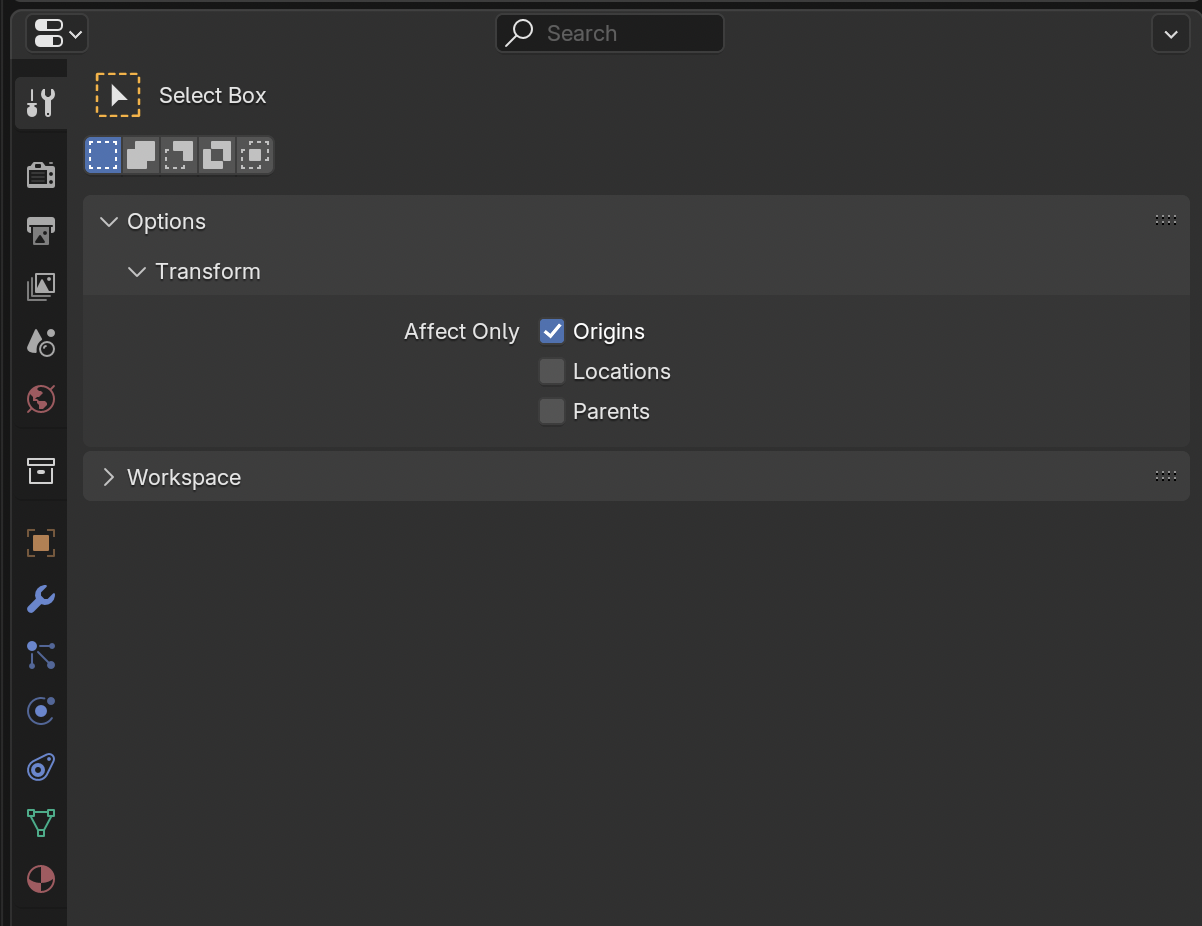Collapse the Transform subpanel

tap(137, 271)
